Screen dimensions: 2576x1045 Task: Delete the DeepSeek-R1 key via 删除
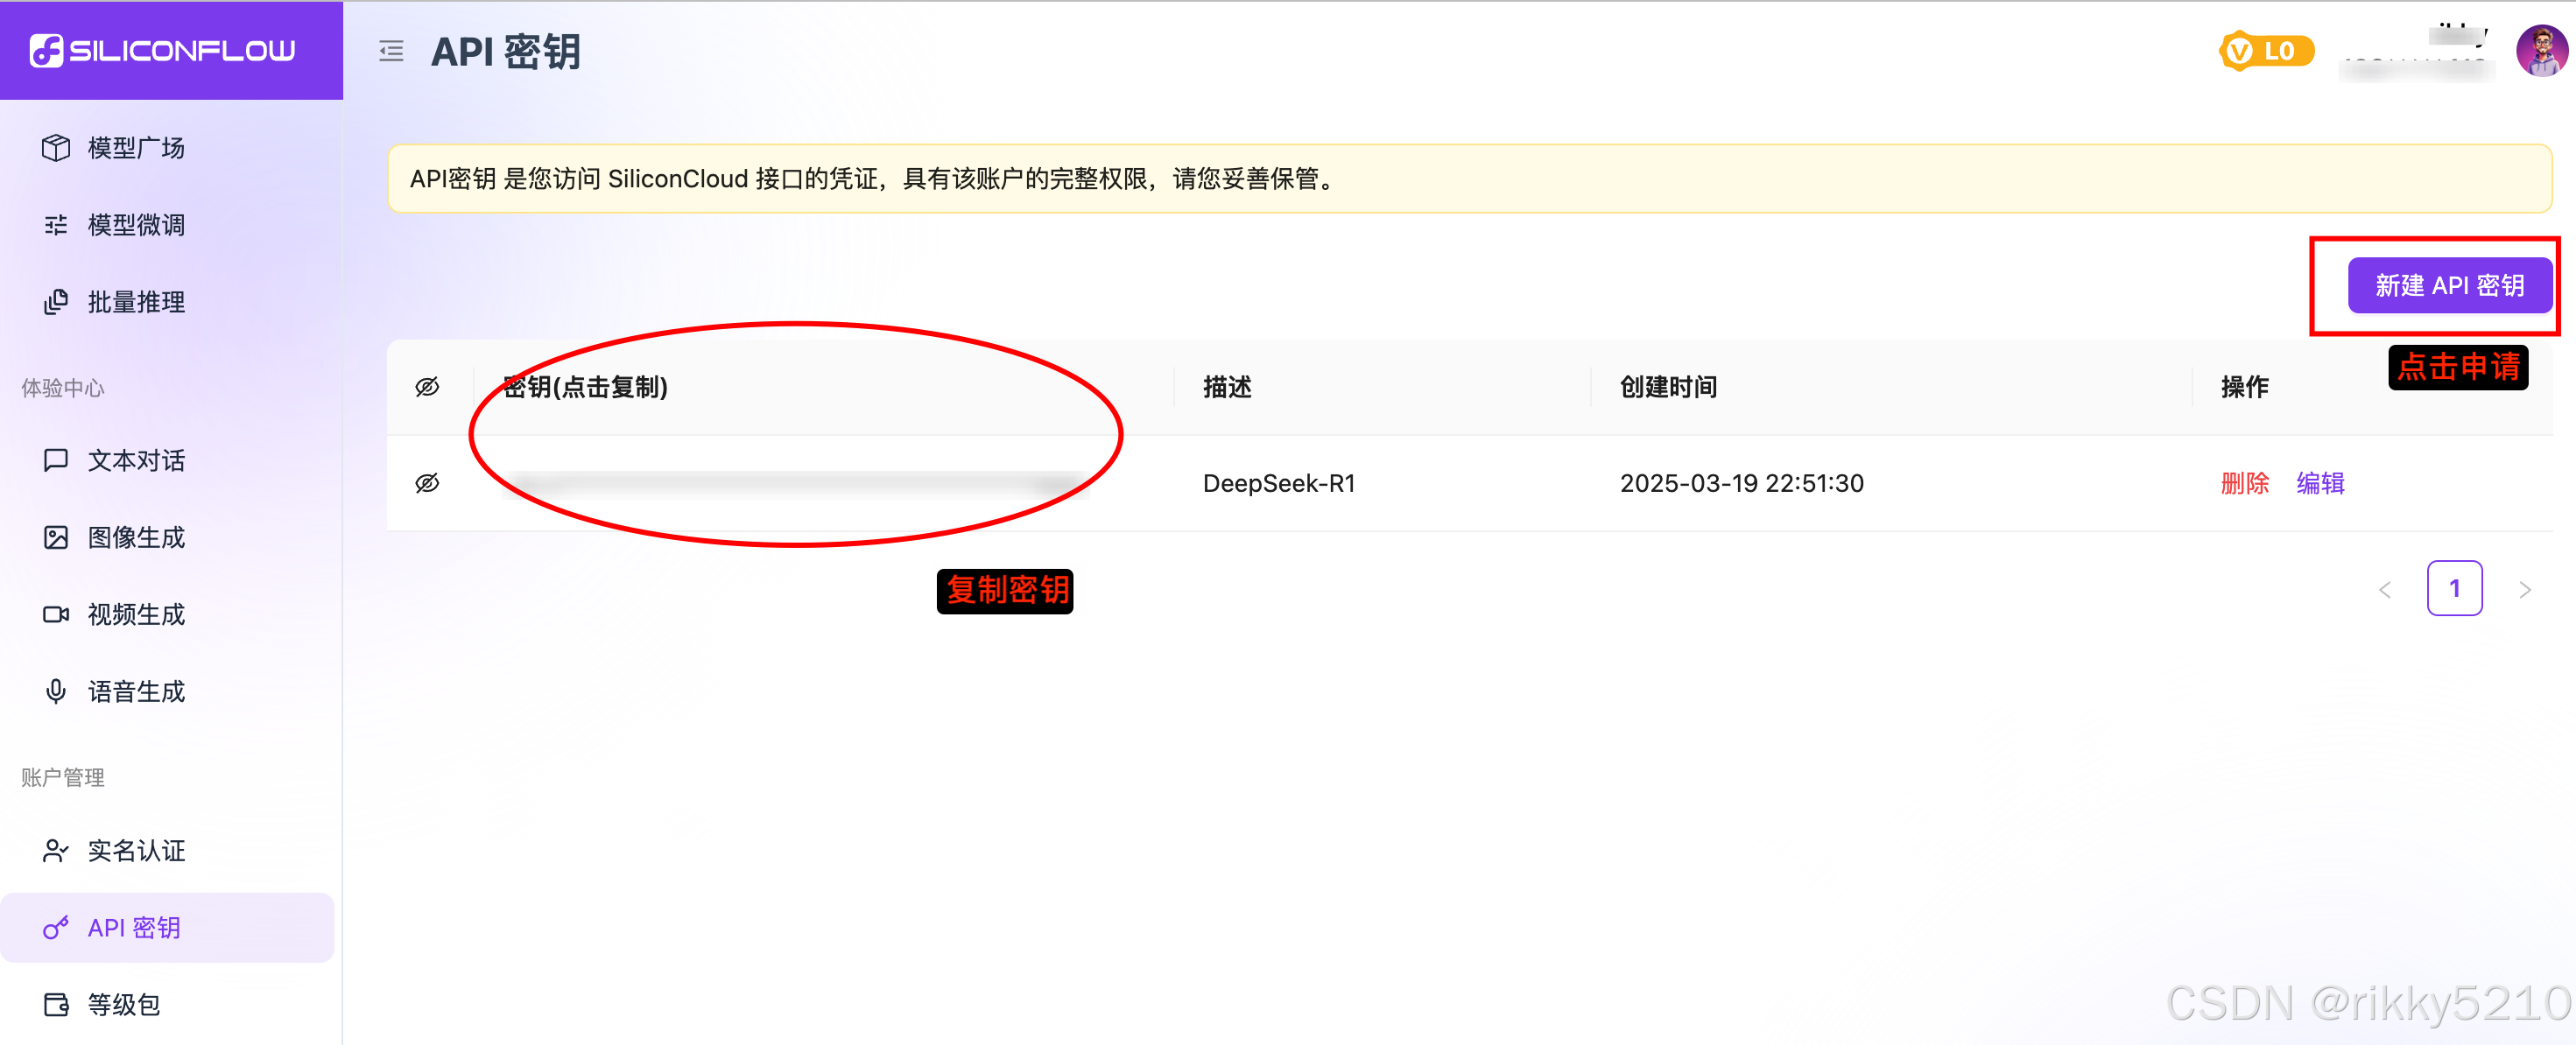(2244, 483)
